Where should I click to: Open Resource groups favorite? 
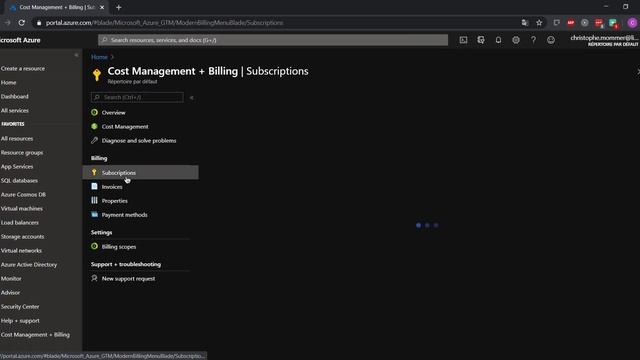click(22, 153)
